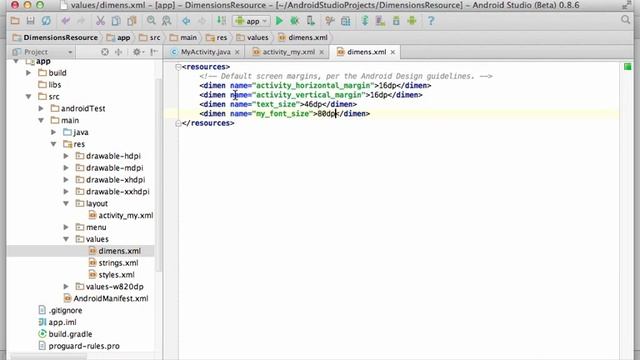The image size is (640, 360).
Task: Expand the drawable-xxhdpi folder
Action: (66, 191)
